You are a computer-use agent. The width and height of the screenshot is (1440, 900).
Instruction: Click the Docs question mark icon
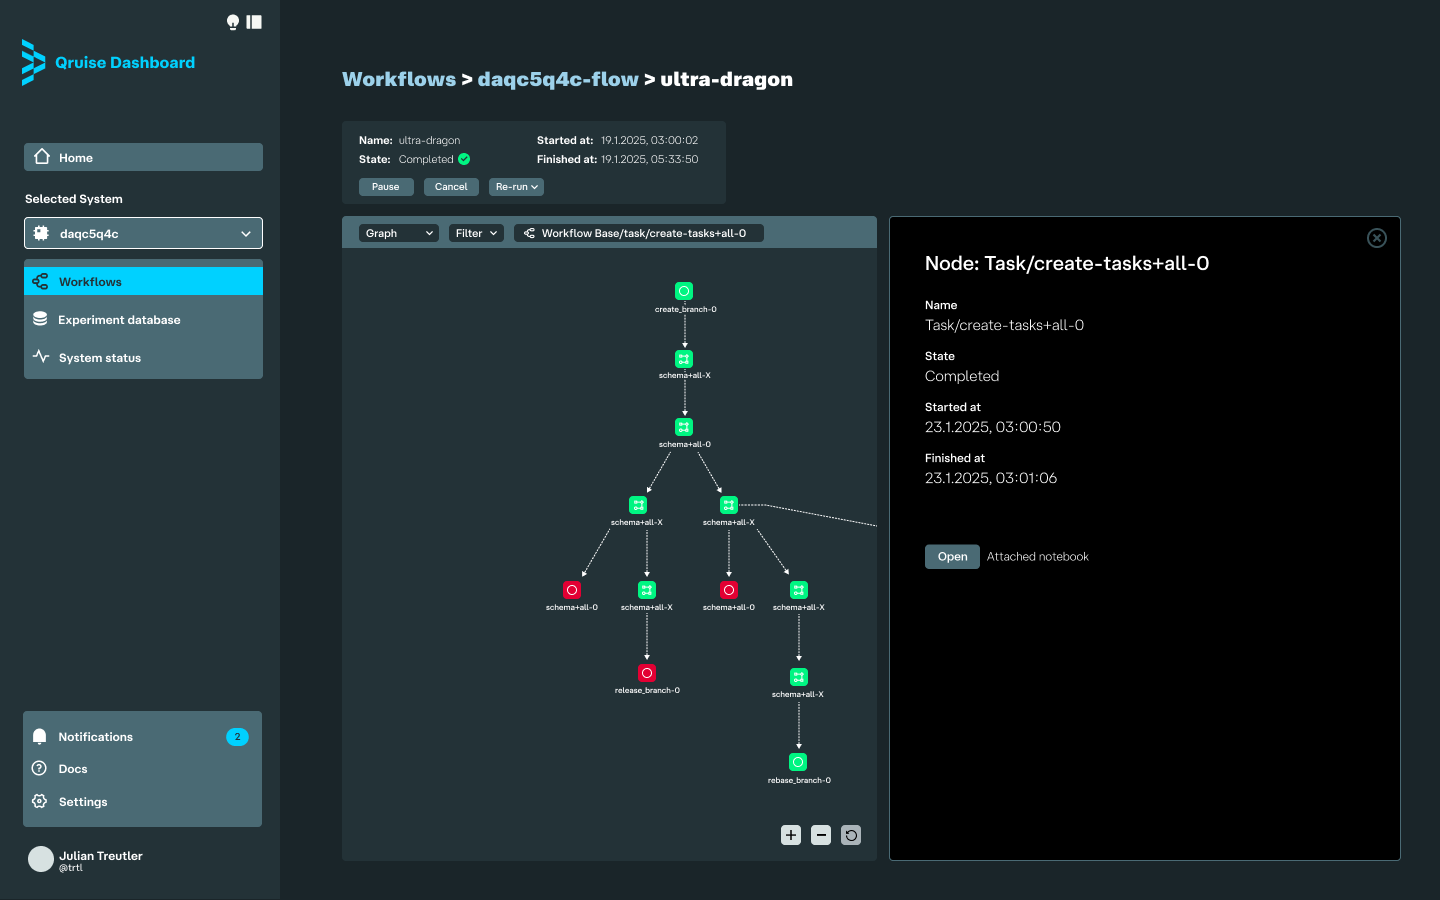click(40, 768)
